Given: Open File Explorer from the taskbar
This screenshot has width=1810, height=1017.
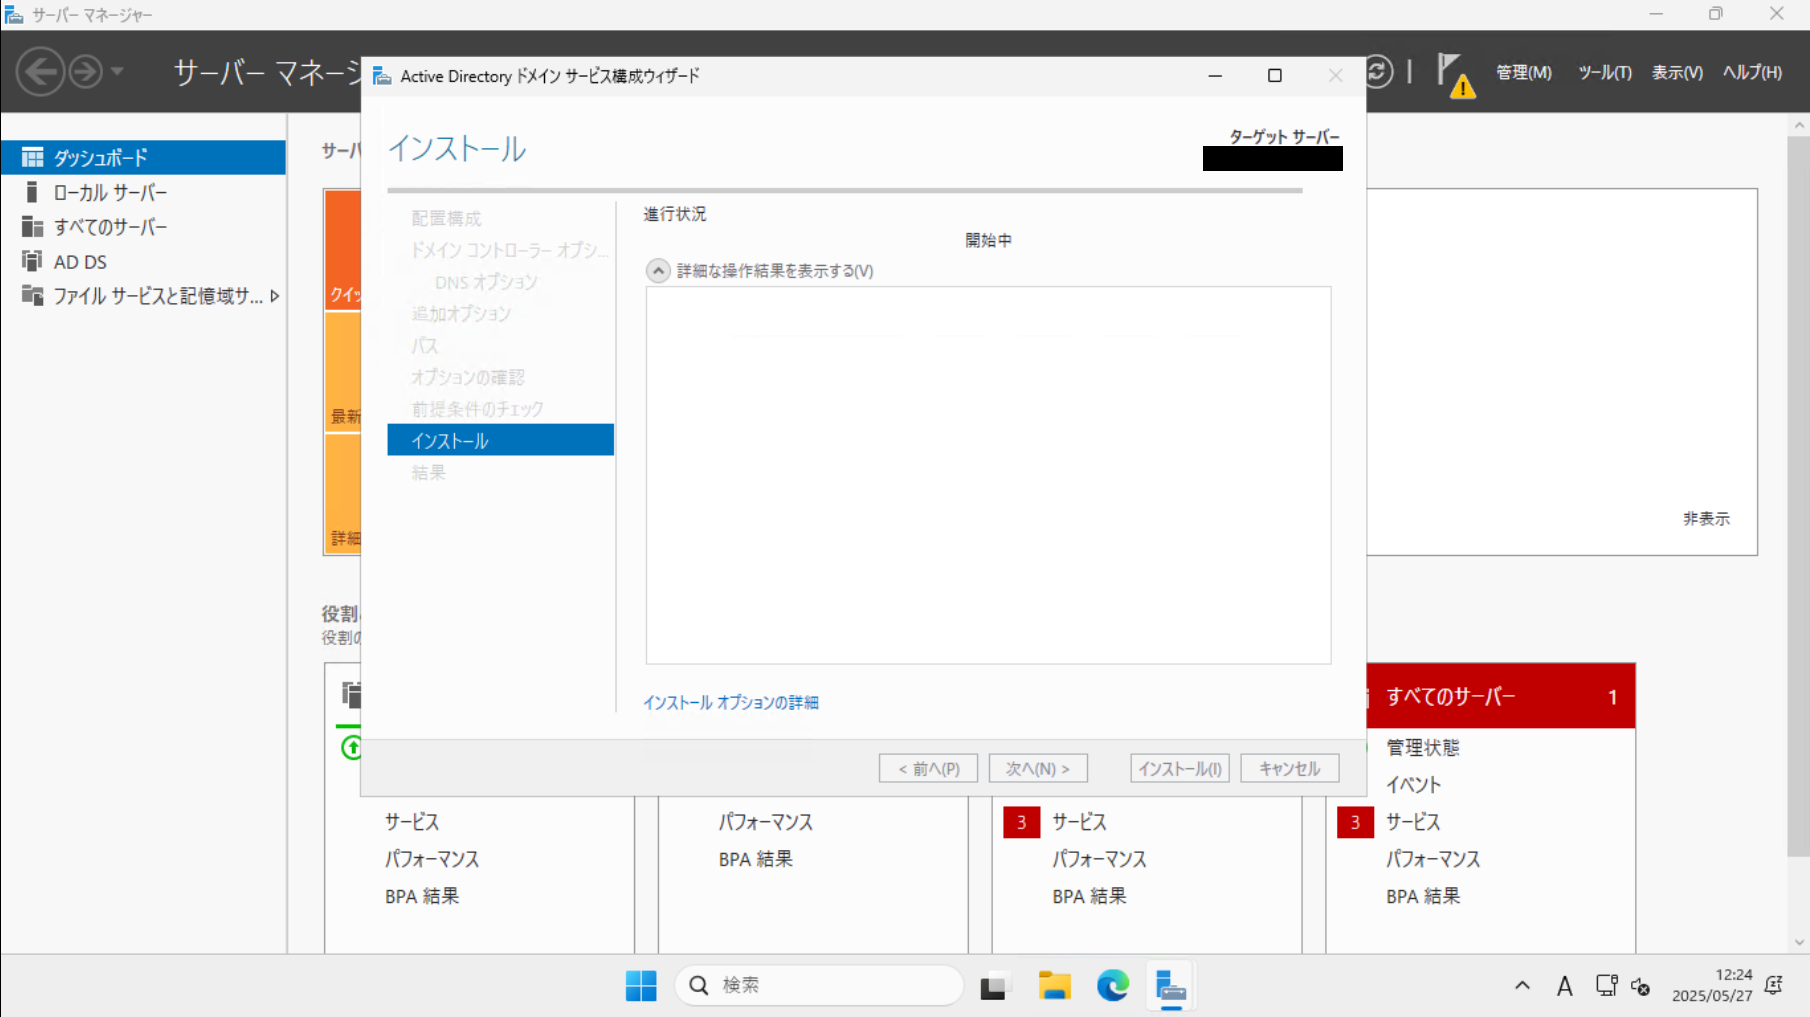Looking at the screenshot, I should [1054, 986].
